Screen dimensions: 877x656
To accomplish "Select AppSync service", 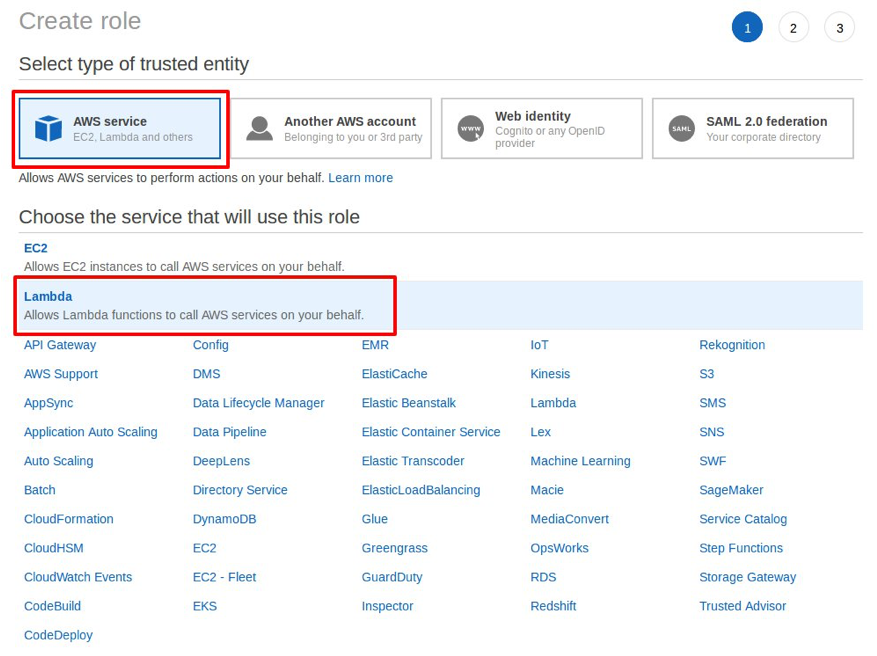I will pos(49,403).
